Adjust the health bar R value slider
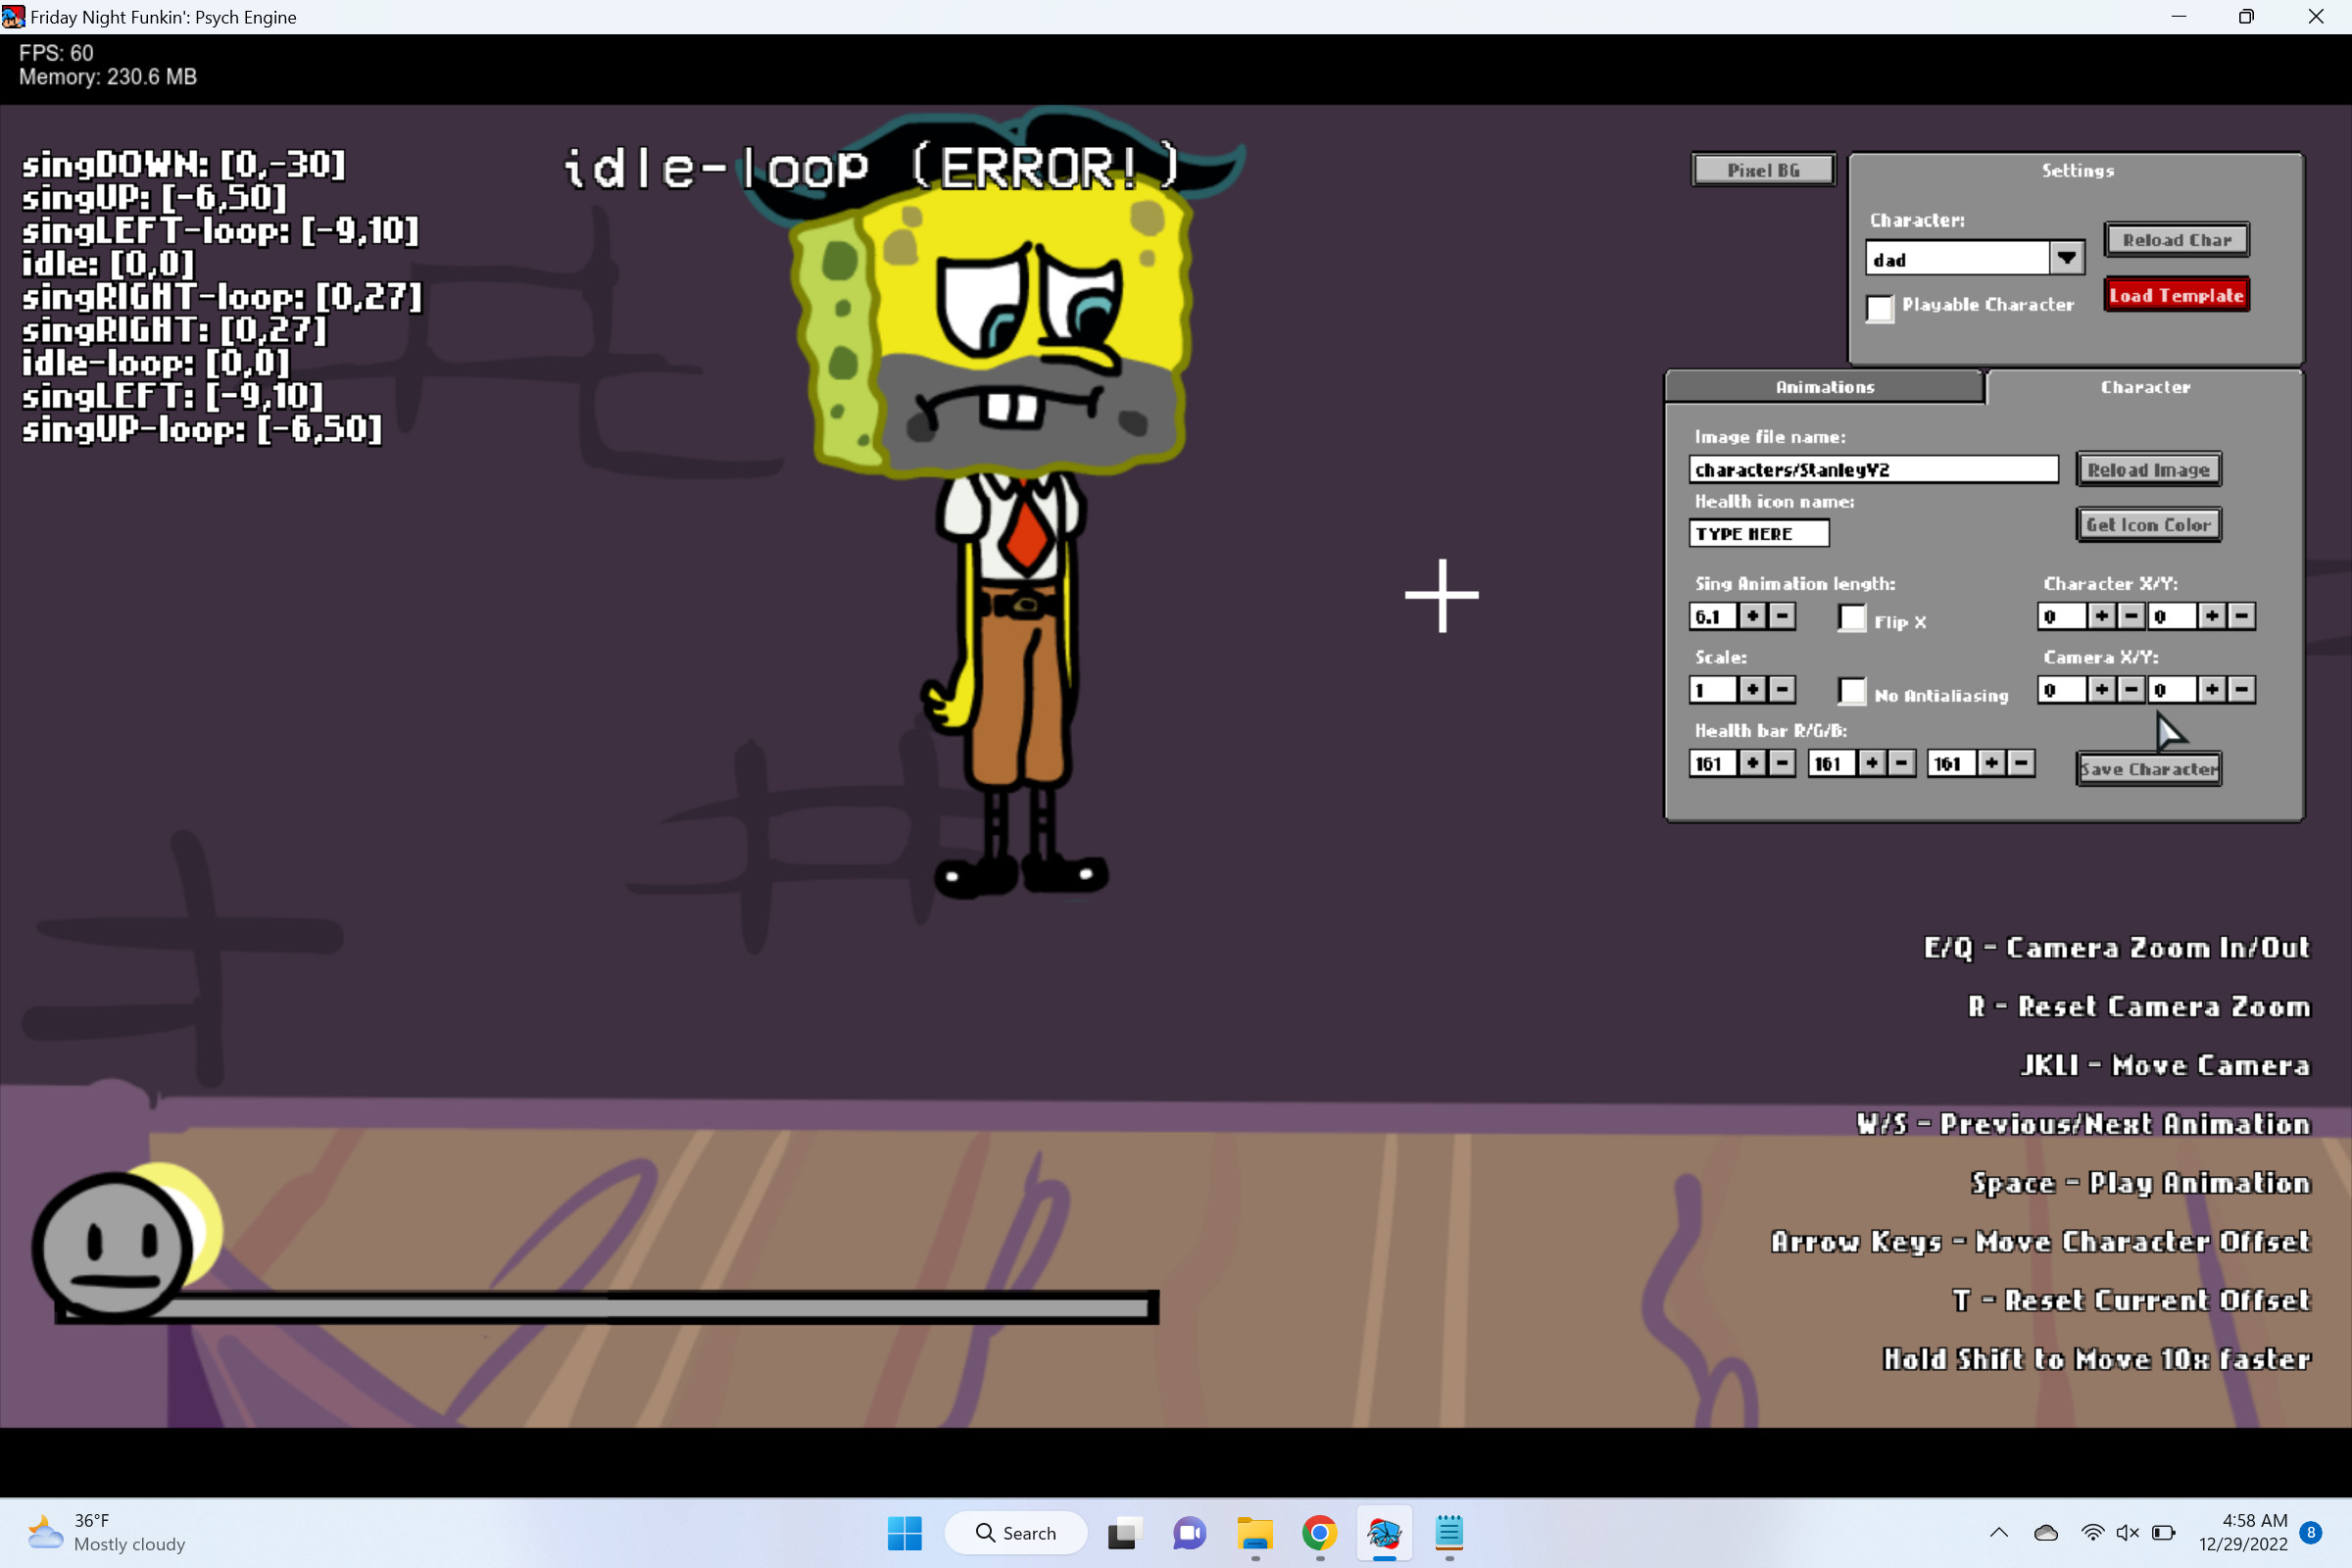 (1711, 763)
